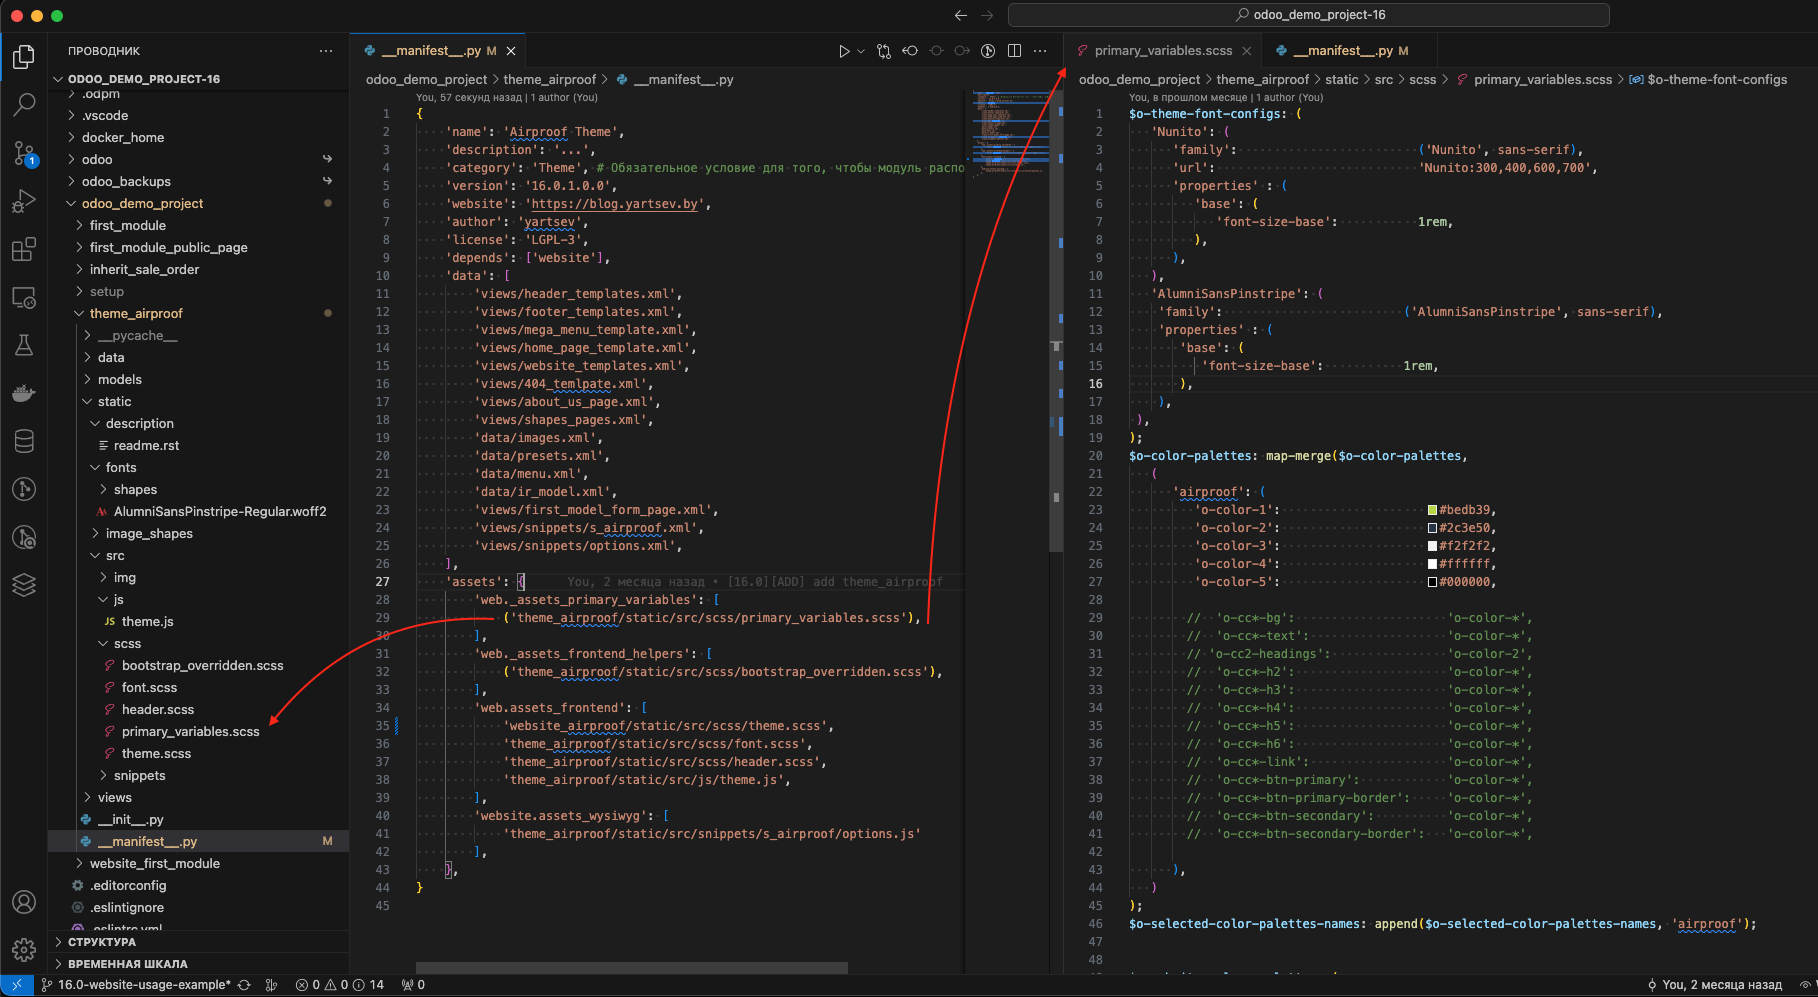This screenshot has width=1818, height=997.
Task: Open the Remote Explorer view
Action: click(24, 297)
